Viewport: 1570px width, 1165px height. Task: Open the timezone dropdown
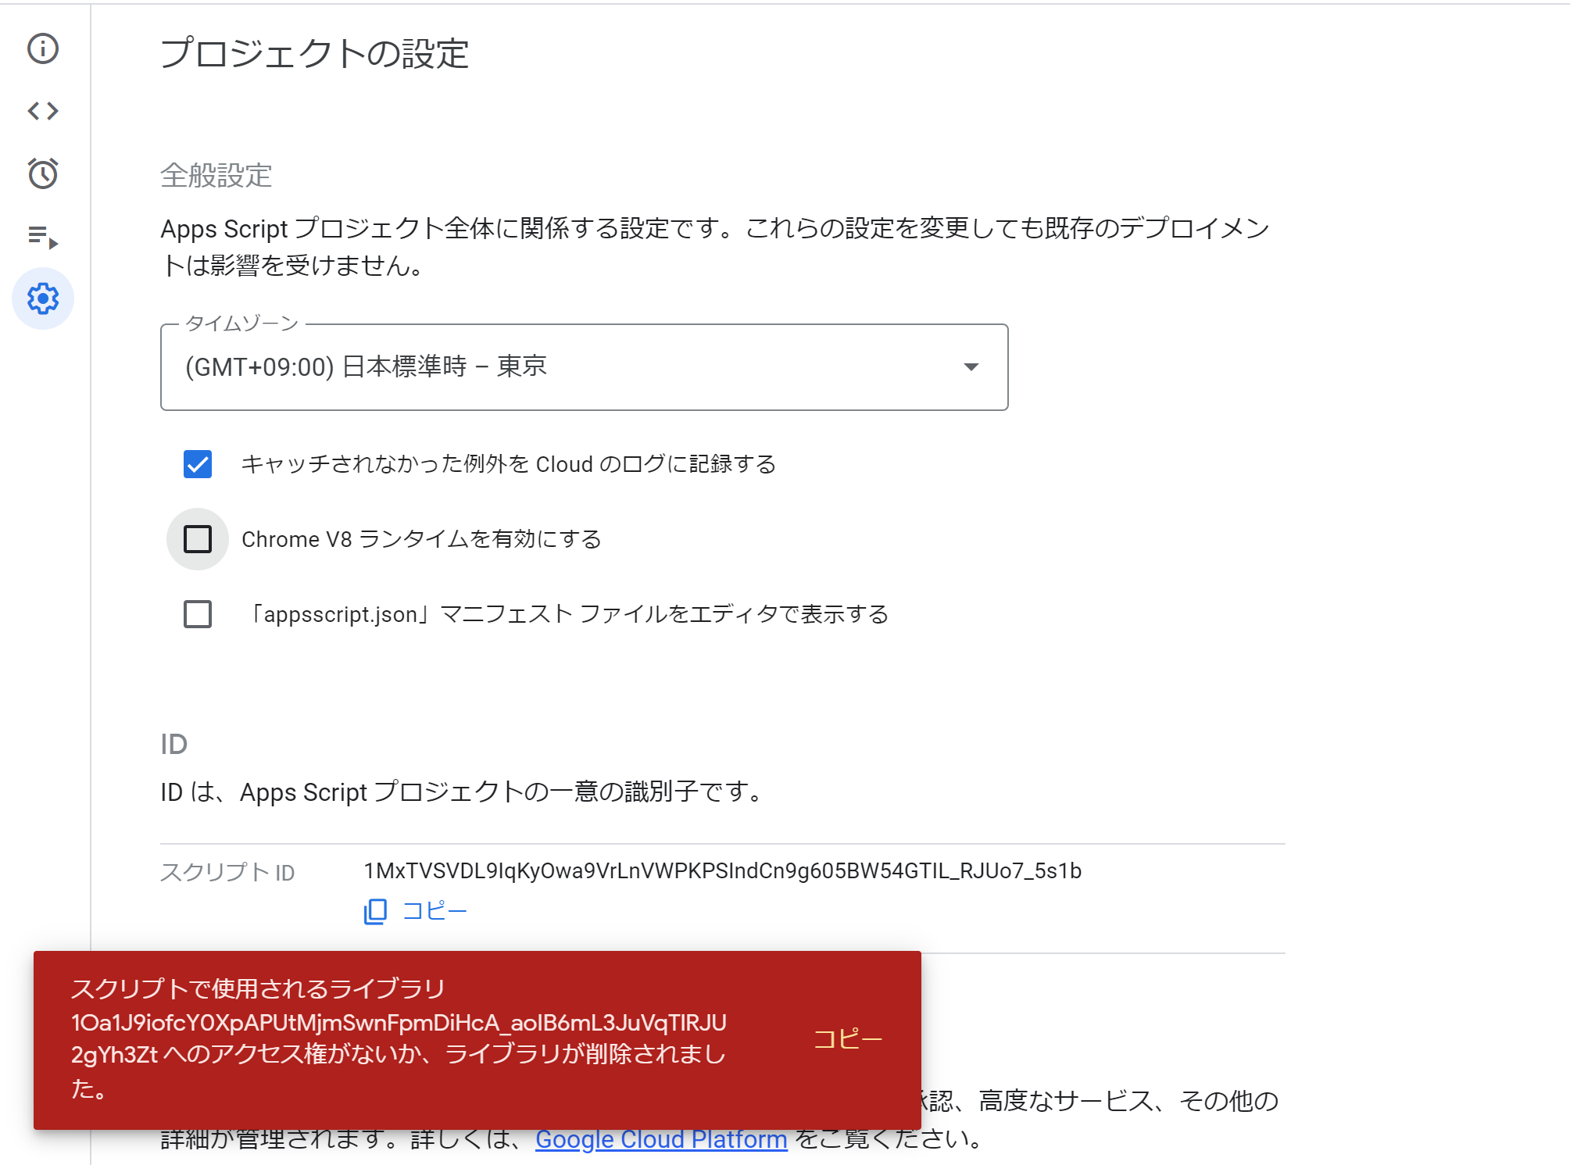584,367
